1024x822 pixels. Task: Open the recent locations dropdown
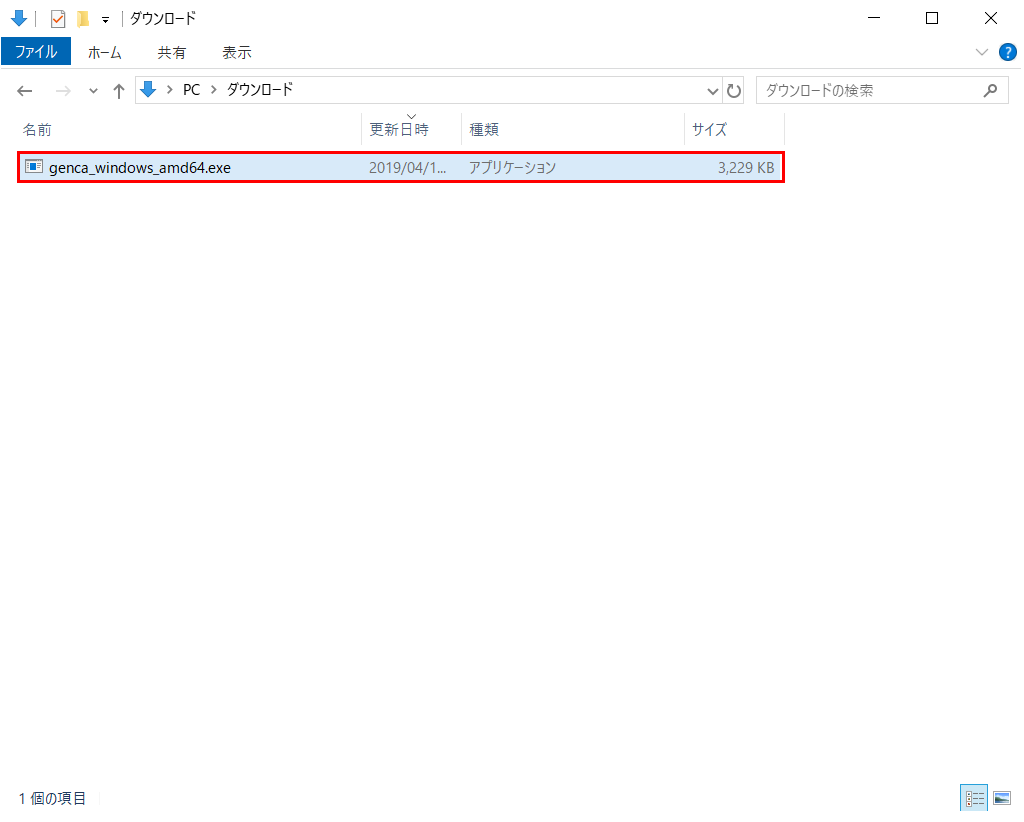94,91
